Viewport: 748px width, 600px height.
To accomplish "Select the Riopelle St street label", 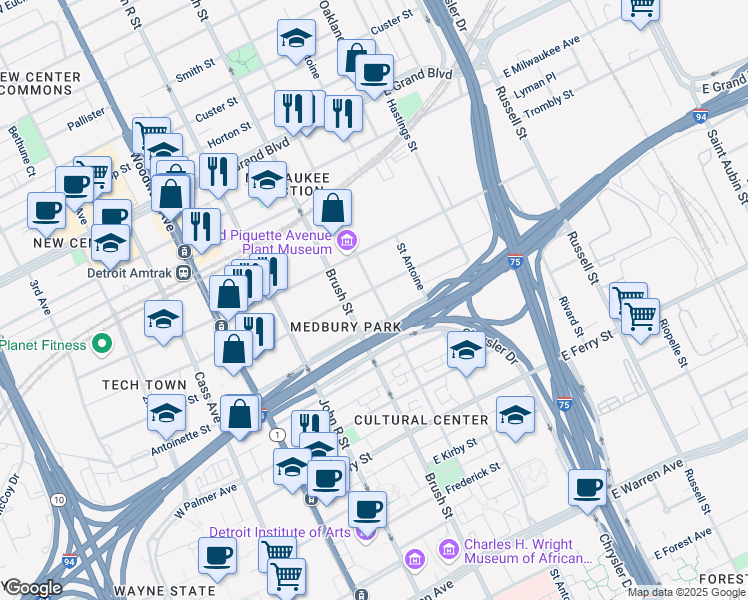I will pos(674,342).
